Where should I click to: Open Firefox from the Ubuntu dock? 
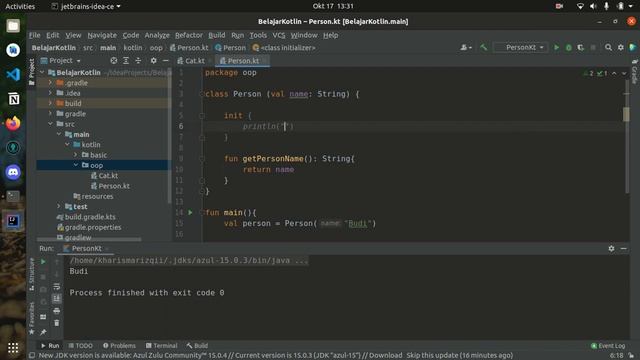(x=13, y=123)
